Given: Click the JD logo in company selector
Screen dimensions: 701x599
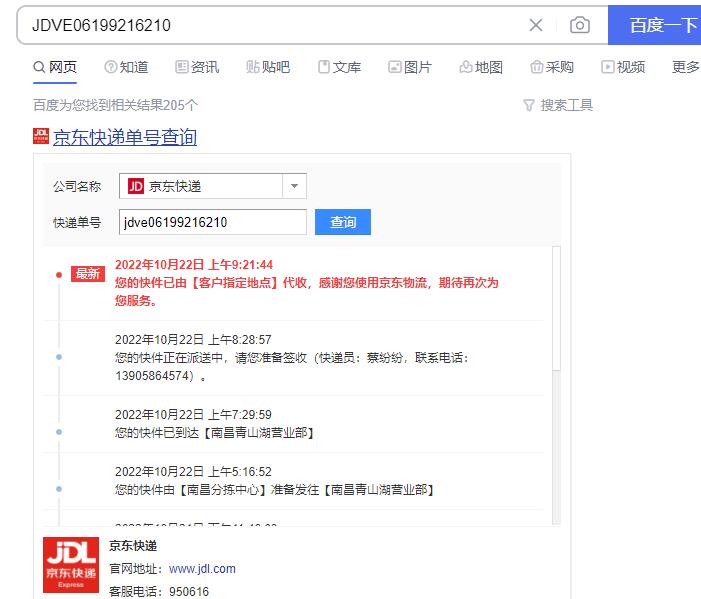Looking at the screenshot, I should click(x=136, y=186).
